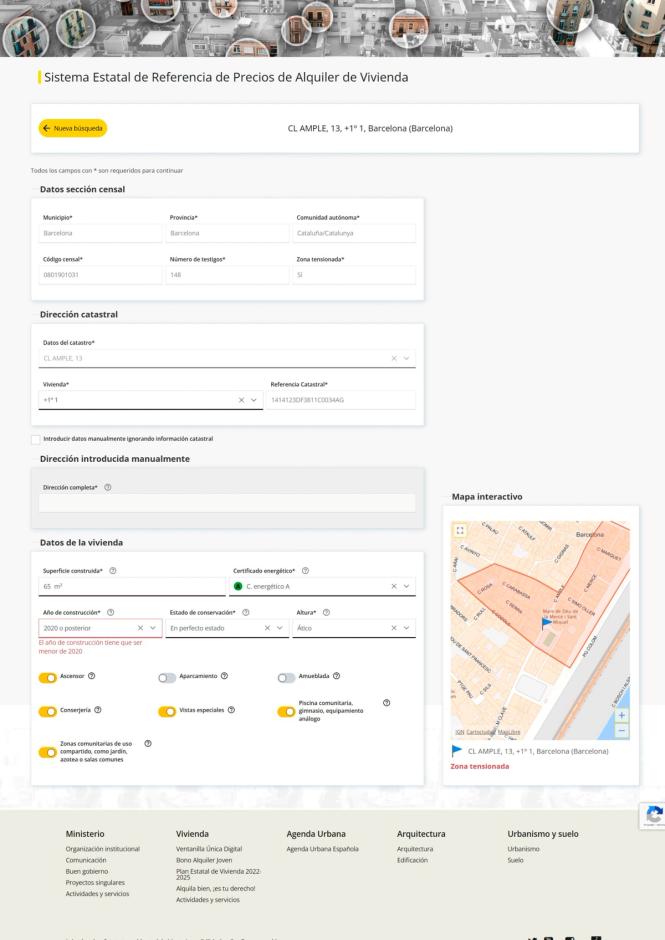Open Bono Alquiler Joven link
This screenshot has height=940, width=665.
[203, 860]
